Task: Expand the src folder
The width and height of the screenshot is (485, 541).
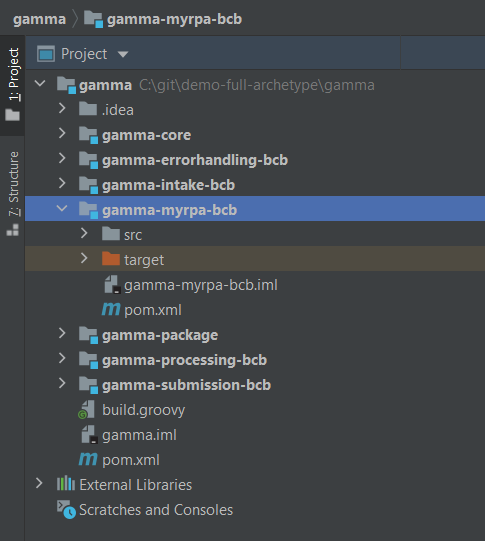Action: click(x=84, y=234)
